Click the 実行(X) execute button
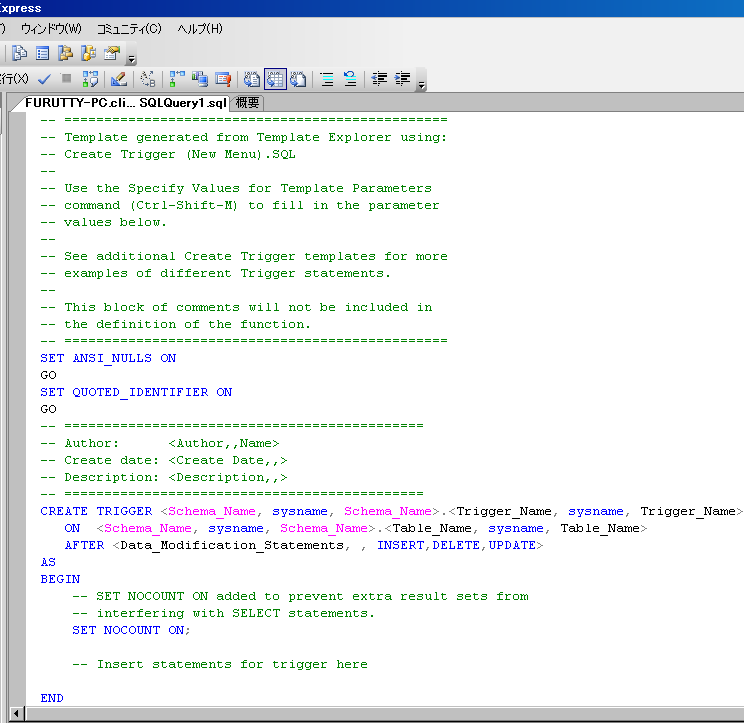Image resolution: width=744 pixels, height=723 pixels. coord(14,79)
